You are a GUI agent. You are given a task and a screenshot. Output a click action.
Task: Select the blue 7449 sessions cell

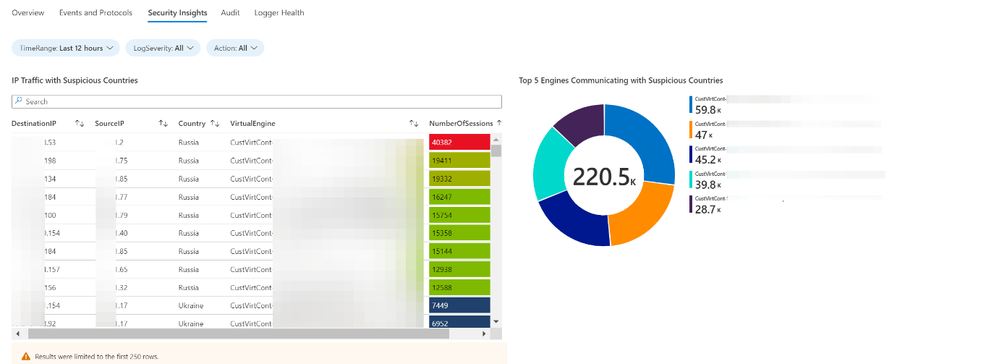click(459, 306)
